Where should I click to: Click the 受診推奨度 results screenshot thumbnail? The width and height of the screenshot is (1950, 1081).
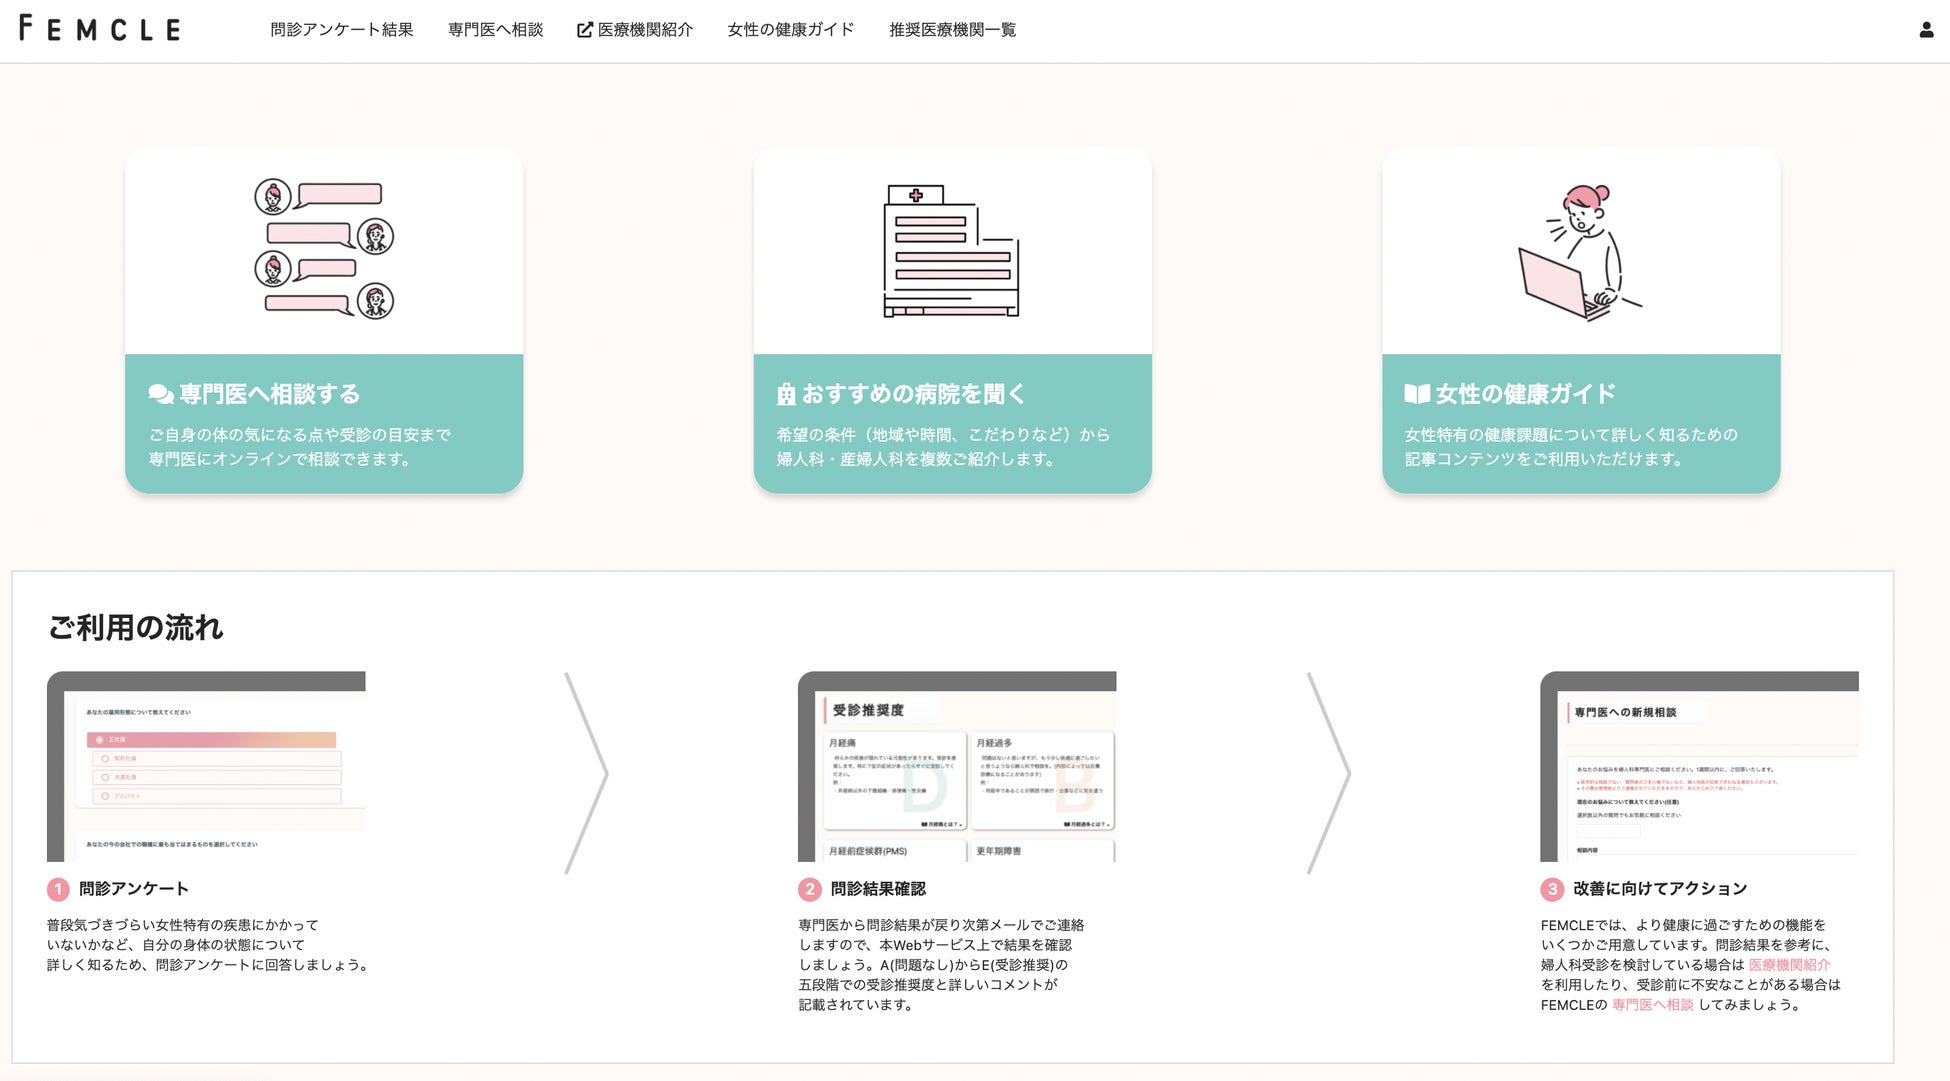point(957,766)
